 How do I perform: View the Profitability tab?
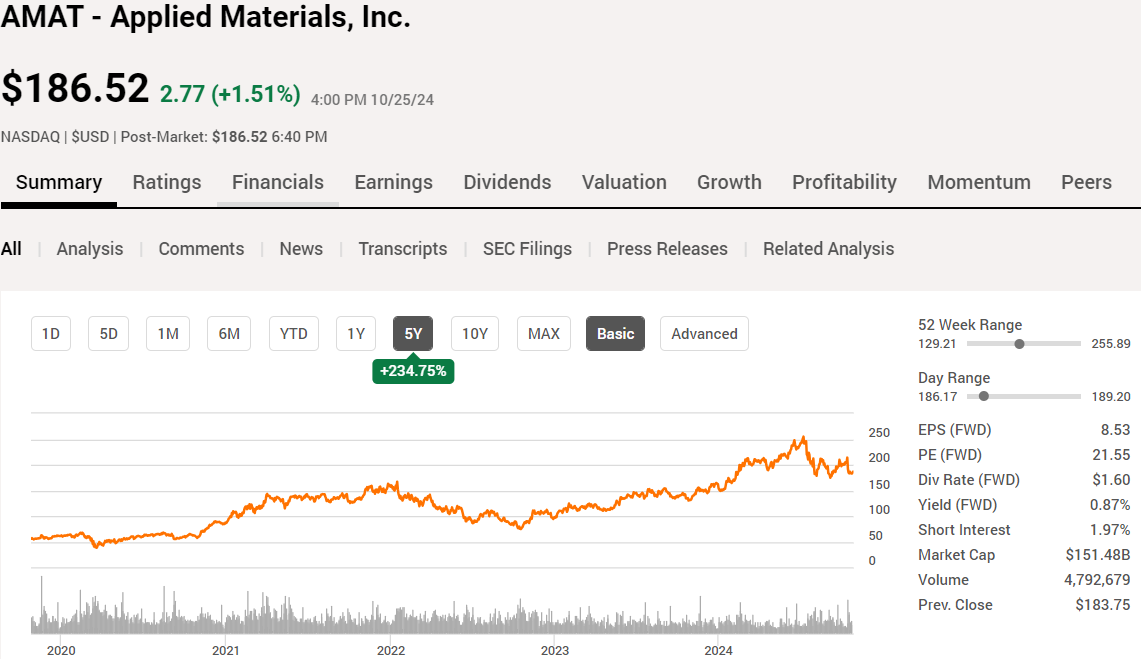pyautogui.click(x=844, y=182)
